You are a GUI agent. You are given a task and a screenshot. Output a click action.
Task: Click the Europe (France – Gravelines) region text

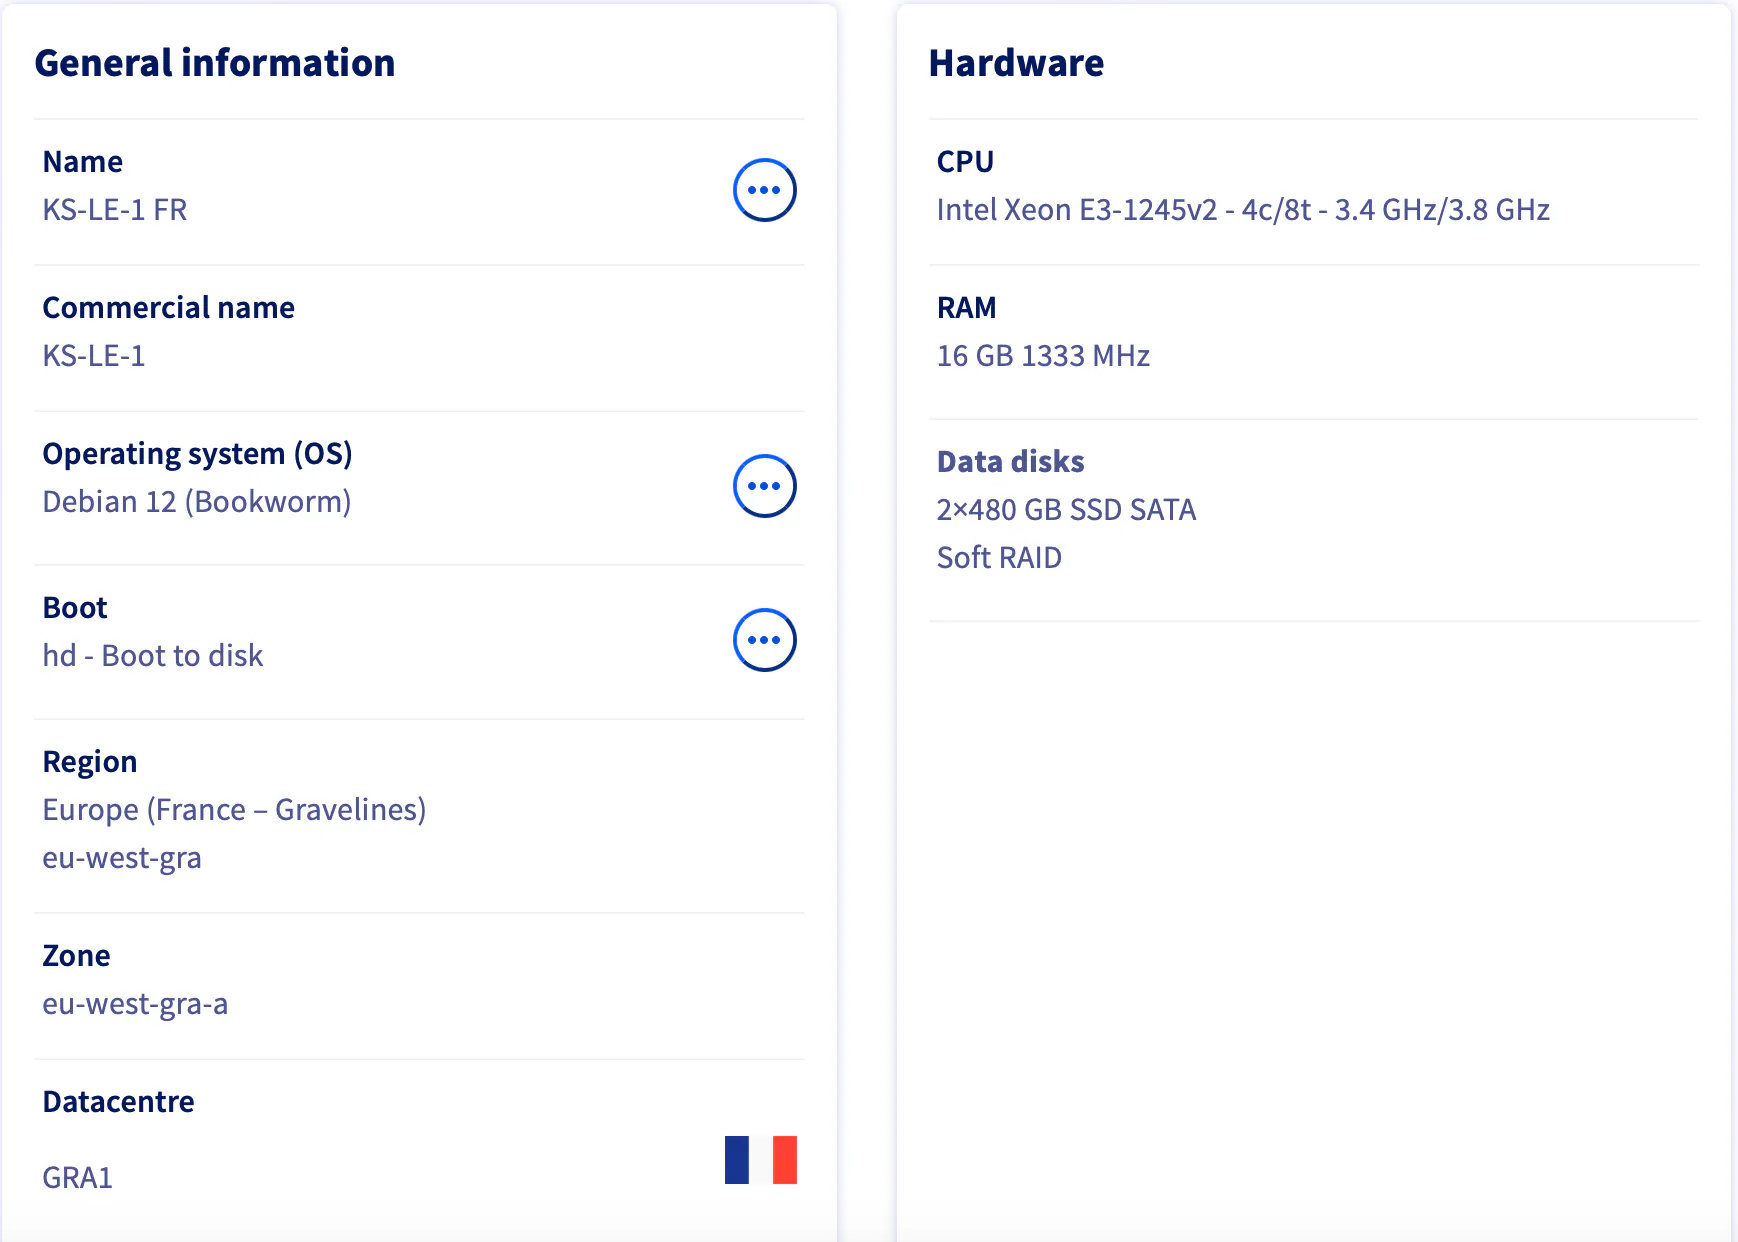234,810
